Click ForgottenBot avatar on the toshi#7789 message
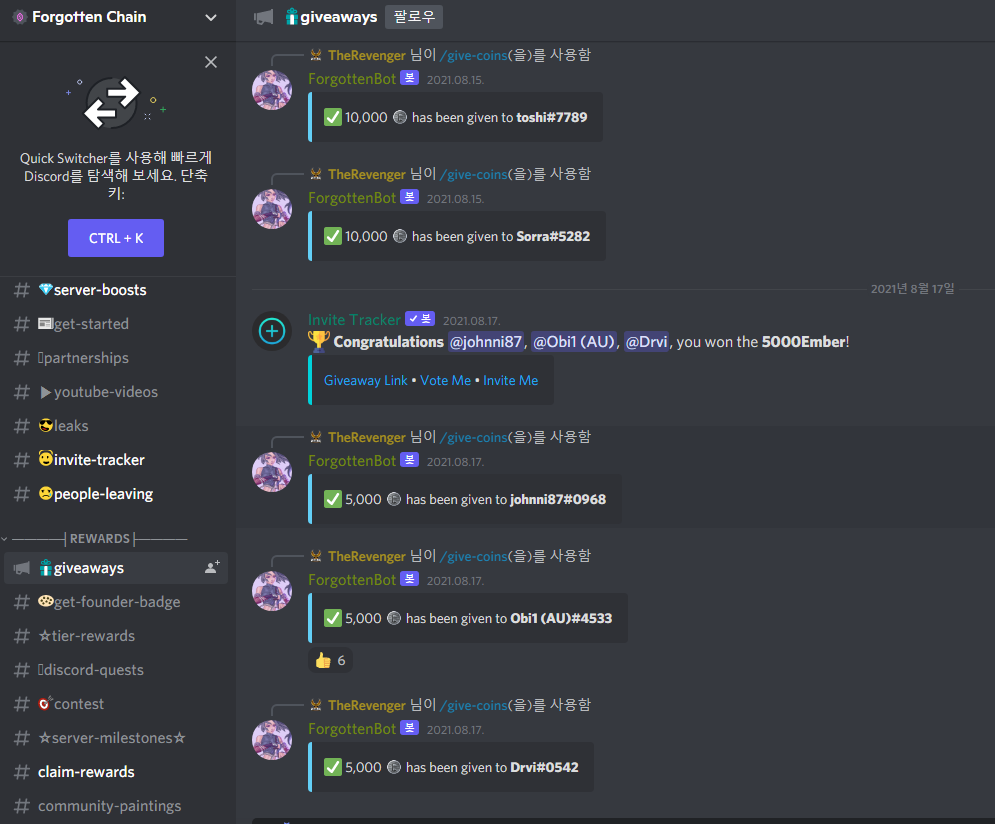This screenshot has height=824, width=995. 272,90
